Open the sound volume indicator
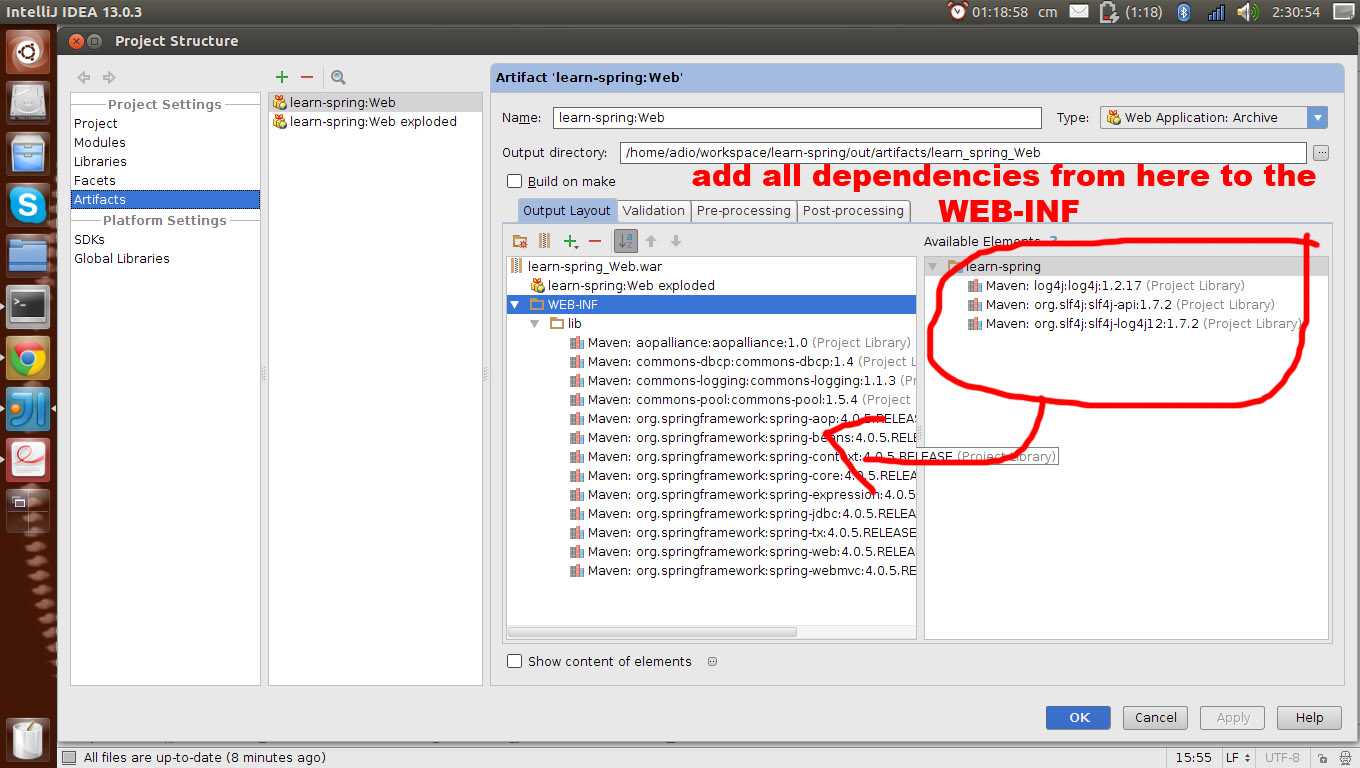Image resolution: width=1360 pixels, height=768 pixels. pyautogui.click(x=1247, y=12)
